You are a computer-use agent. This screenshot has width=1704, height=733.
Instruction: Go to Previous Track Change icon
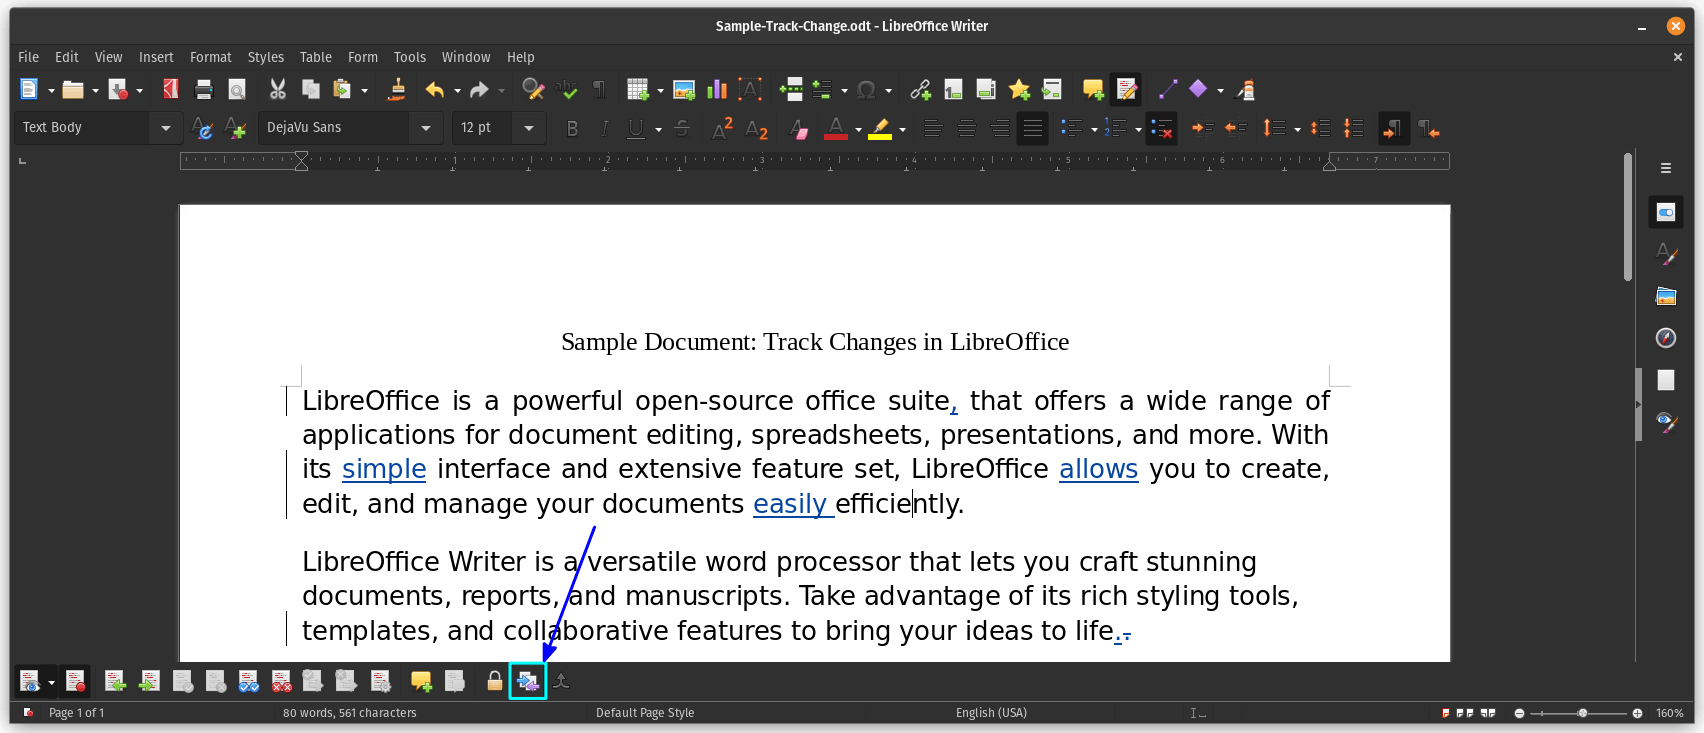pyautogui.click(x=115, y=681)
